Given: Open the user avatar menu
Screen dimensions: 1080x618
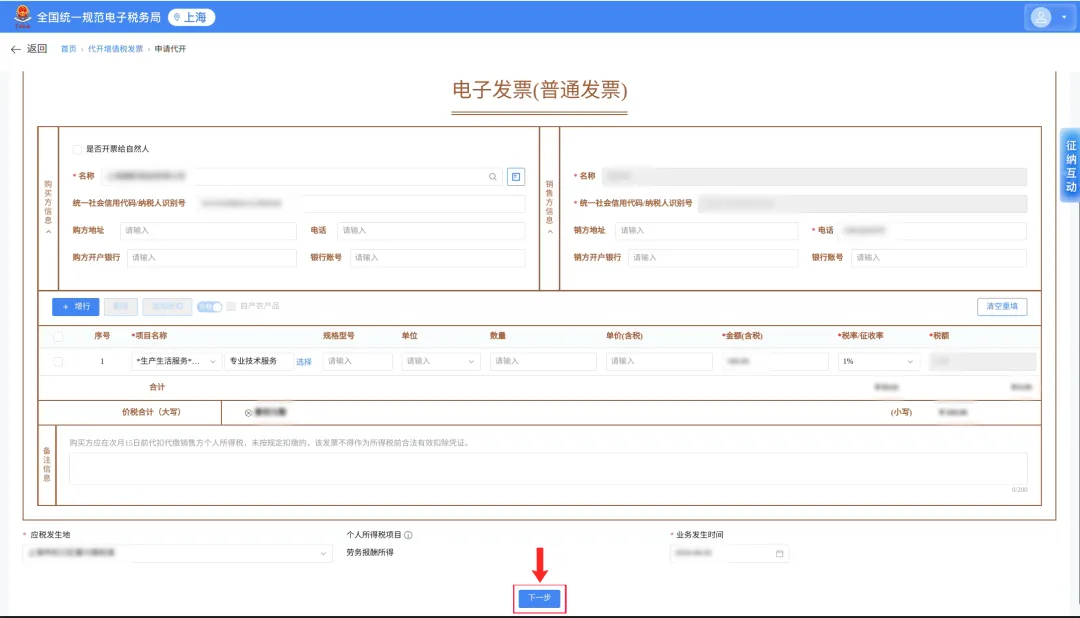Looking at the screenshot, I should [x=1041, y=17].
